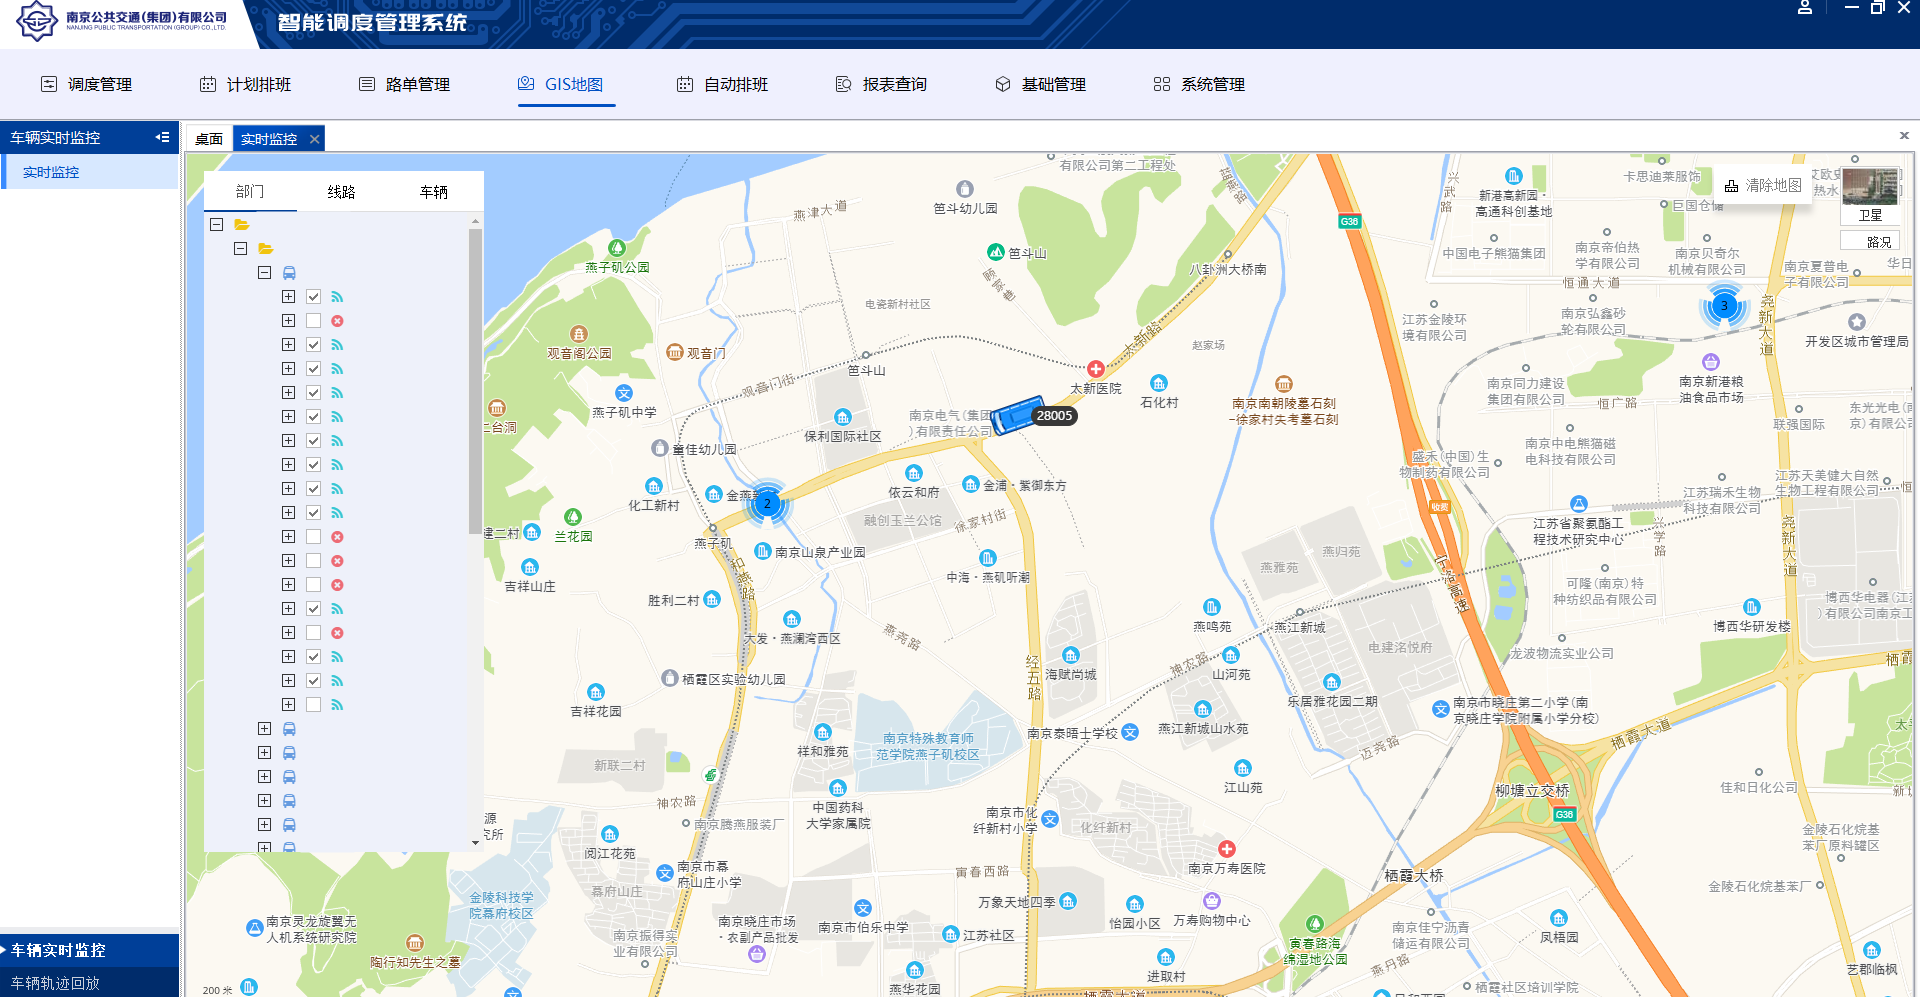Uncheck the last checked vehicle near the tree bottom
Screen dimensions: 1920x997
click(x=313, y=680)
